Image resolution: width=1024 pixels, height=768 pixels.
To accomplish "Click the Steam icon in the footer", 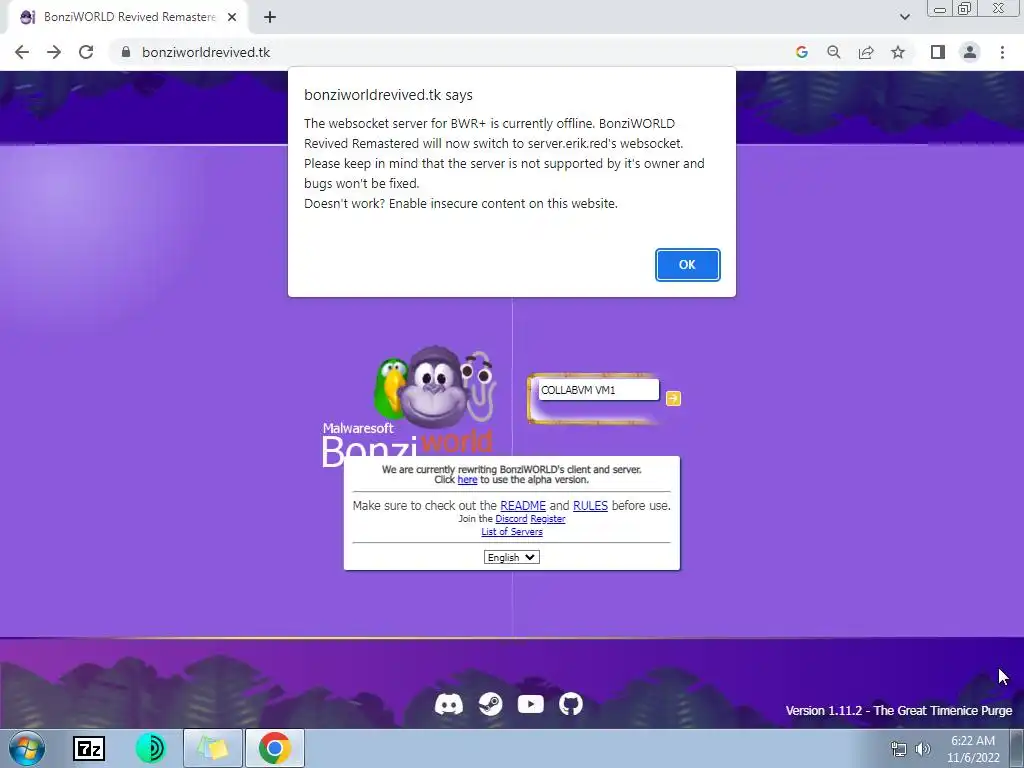I will click(x=490, y=704).
